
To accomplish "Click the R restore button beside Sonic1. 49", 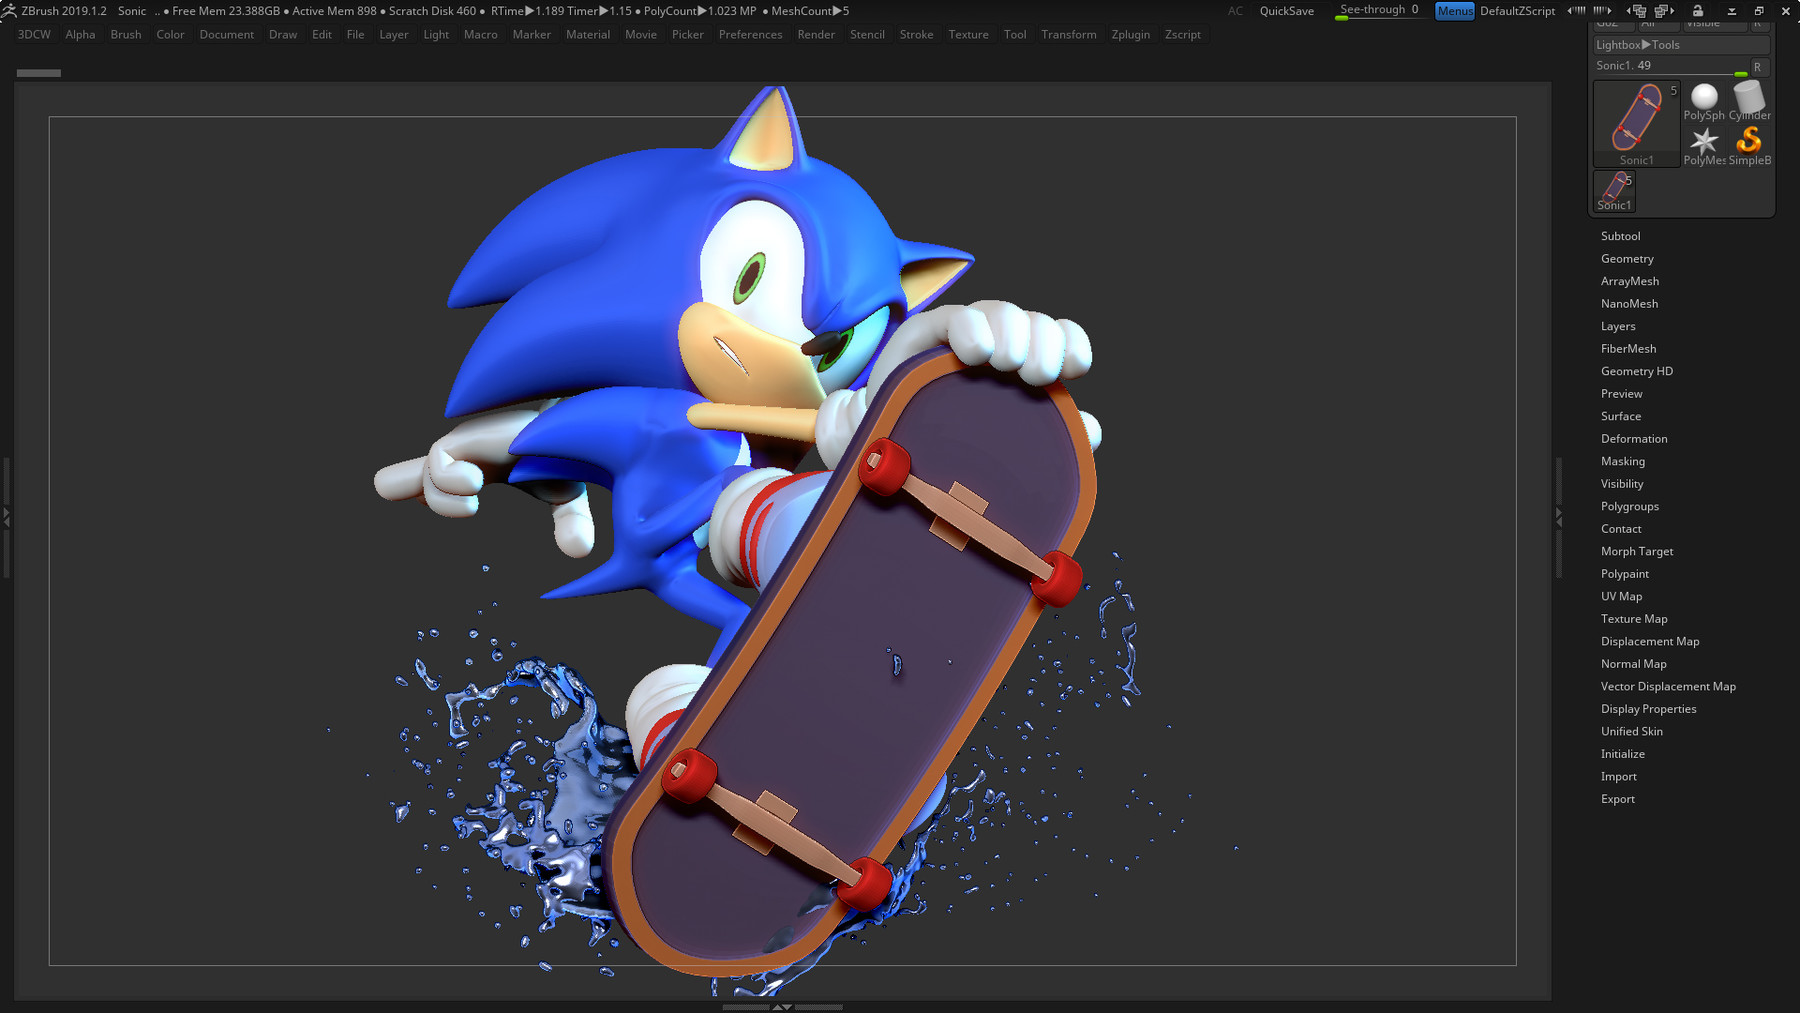I will (x=1757, y=66).
